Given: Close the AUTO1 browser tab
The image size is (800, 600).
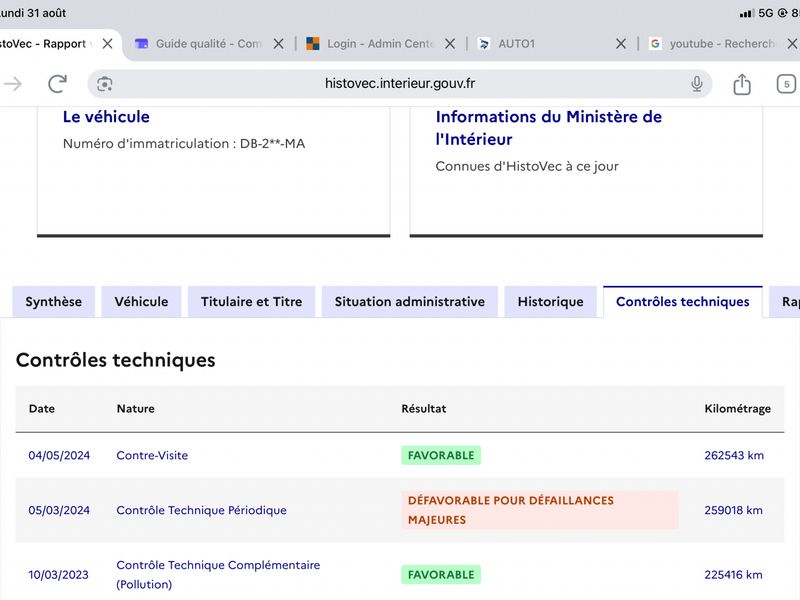Looking at the screenshot, I should tap(621, 44).
